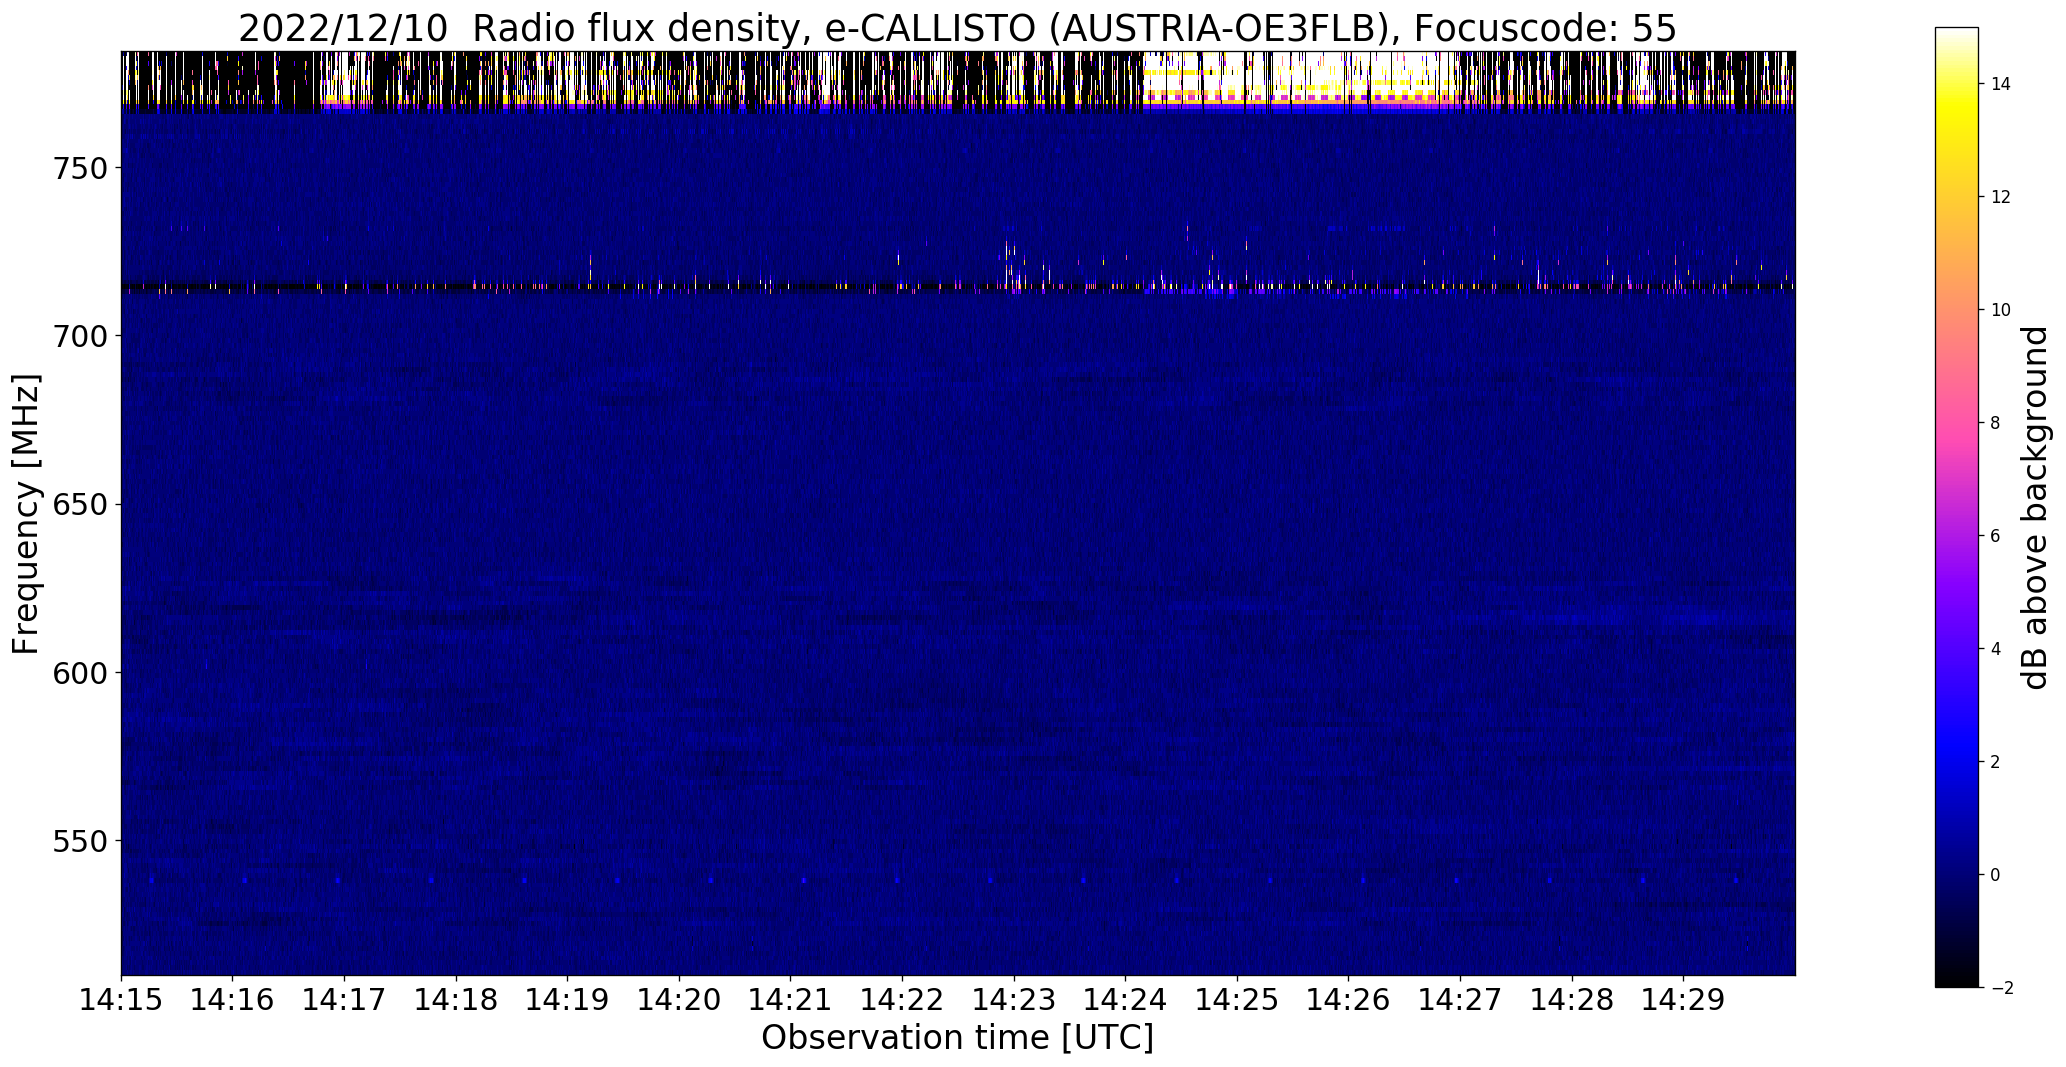This screenshot has height=1067, width=2066.
Task: Click the colorbar tick value 8
Action: click(x=1996, y=423)
